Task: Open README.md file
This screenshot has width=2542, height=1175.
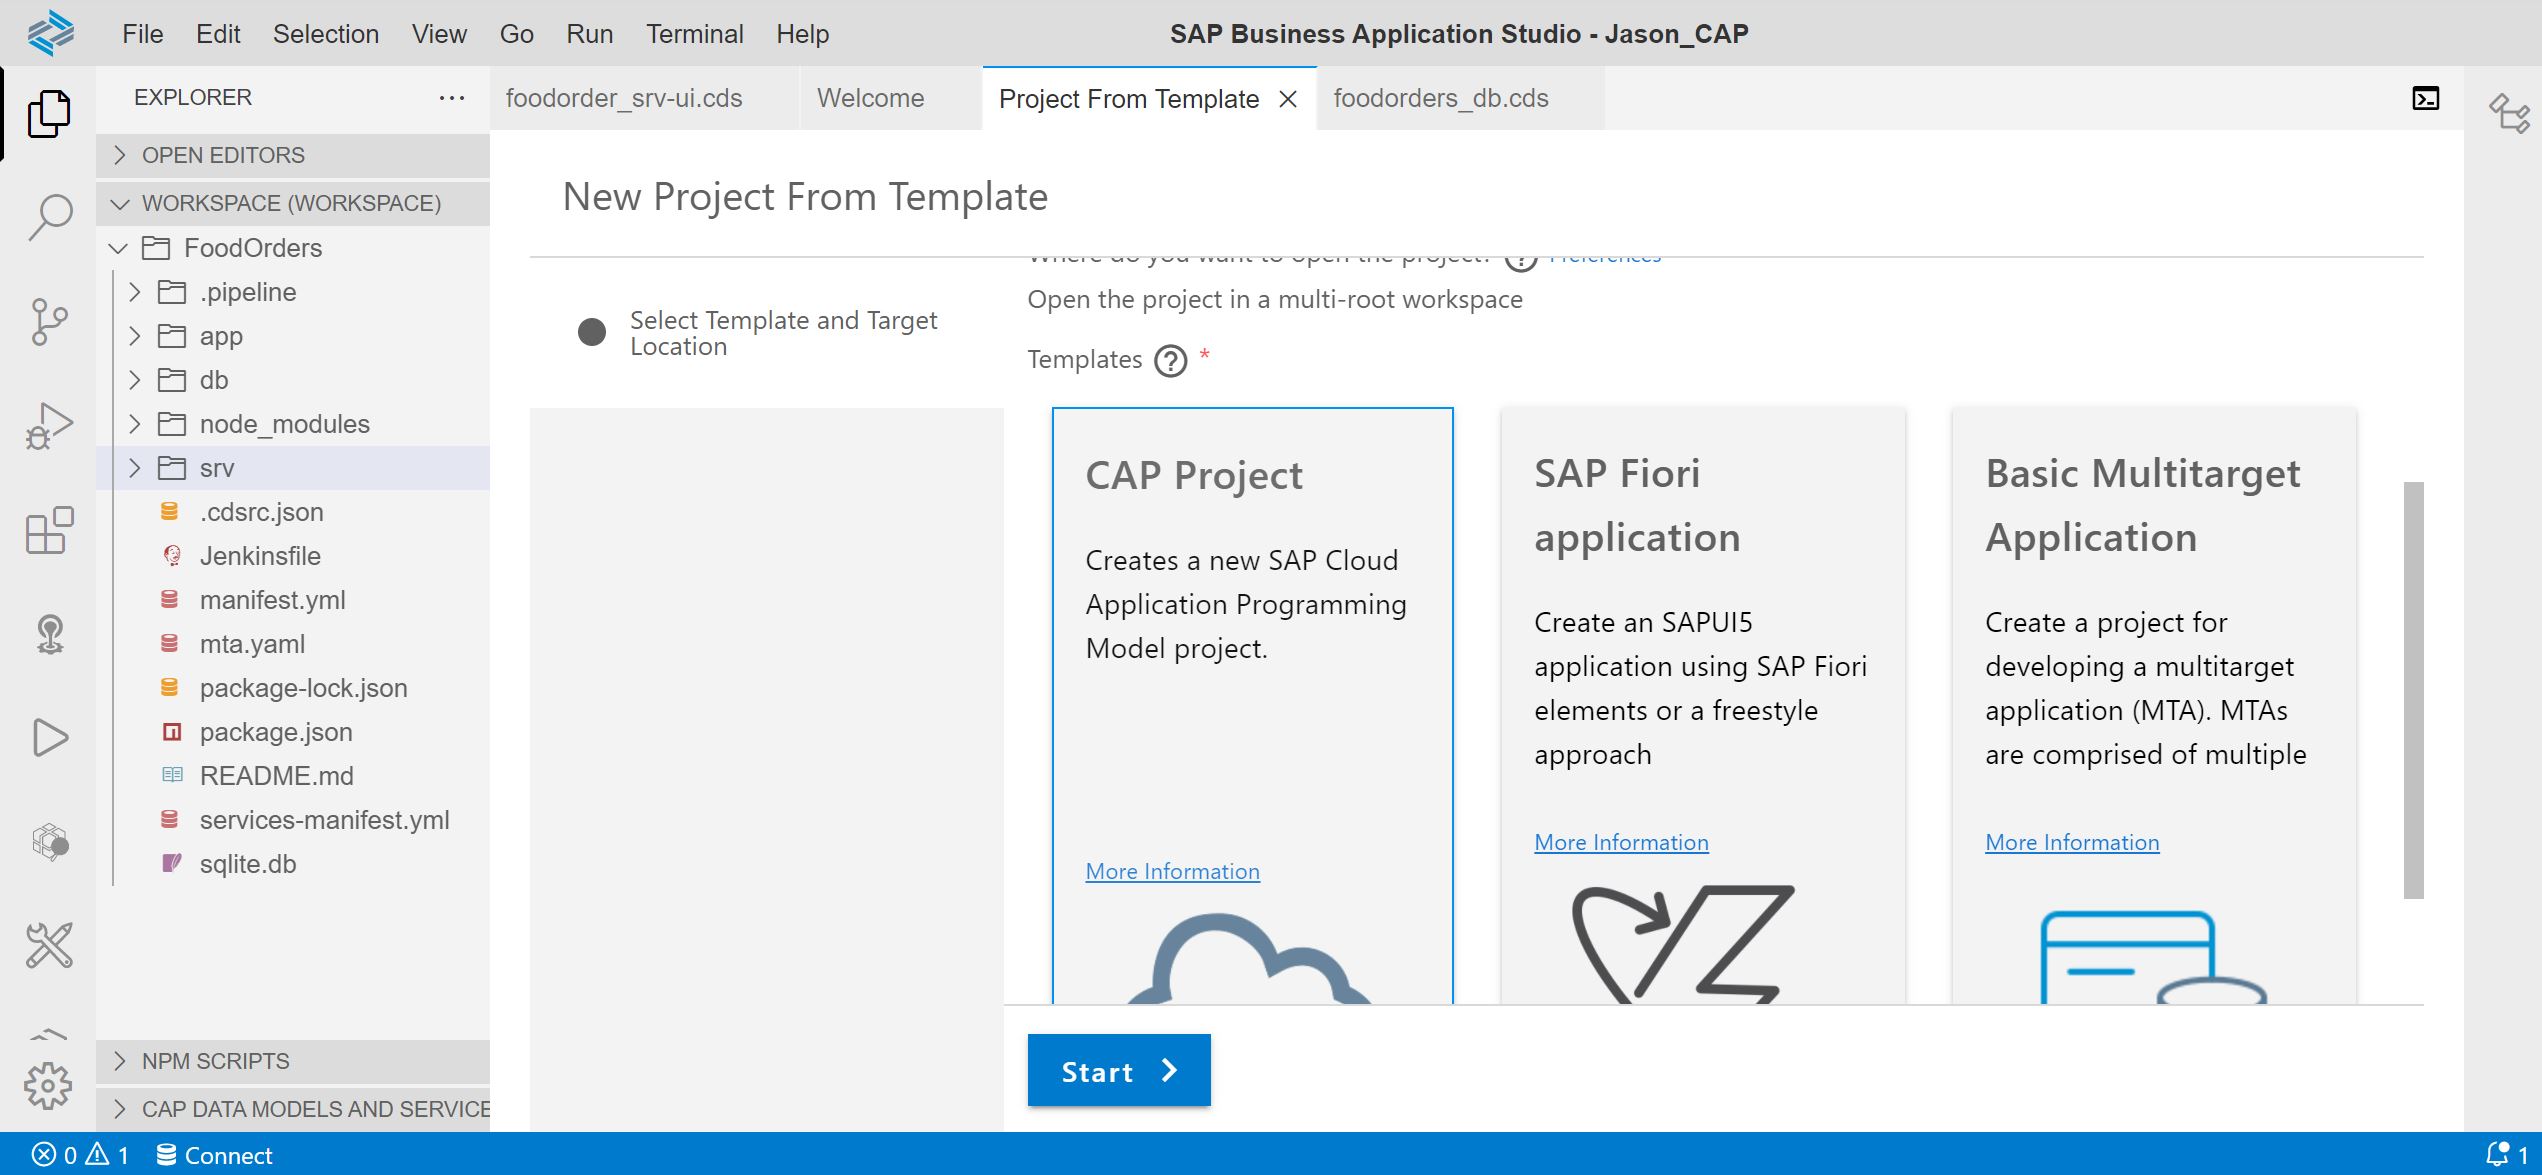Action: pyautogui.click(x=277, y=776)
